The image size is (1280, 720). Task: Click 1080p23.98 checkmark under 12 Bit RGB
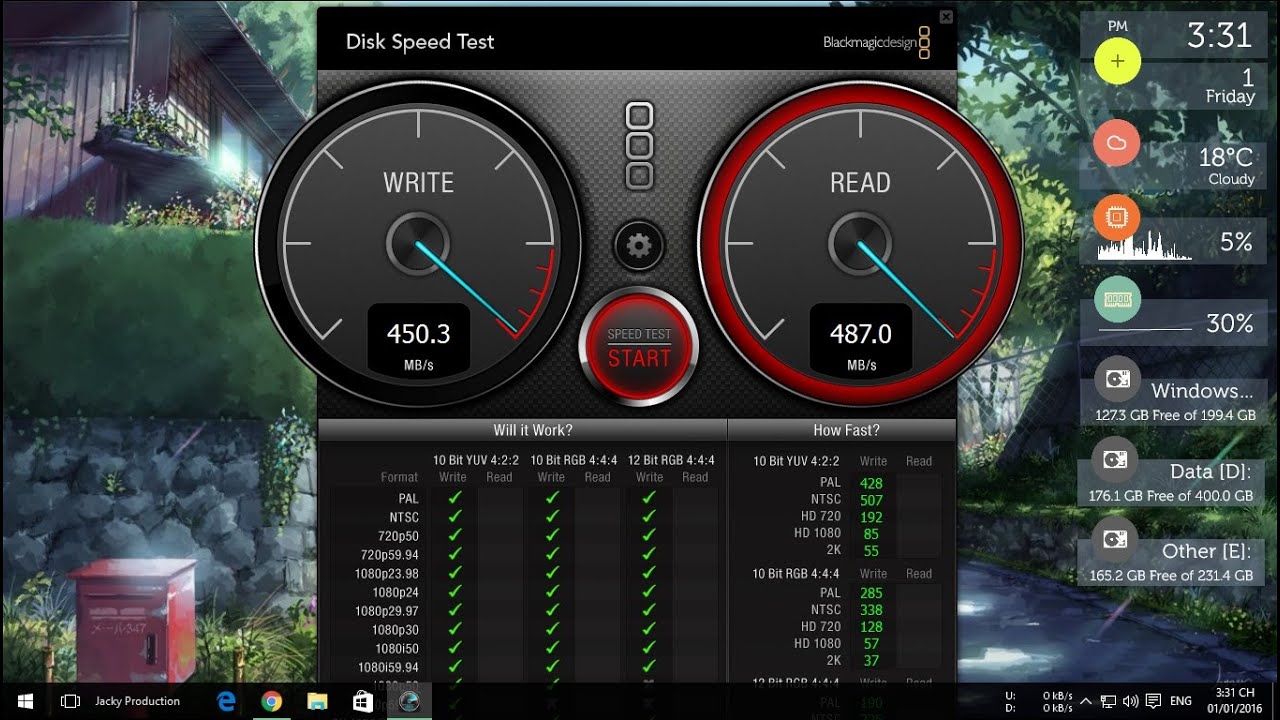(x=649, y=573)
